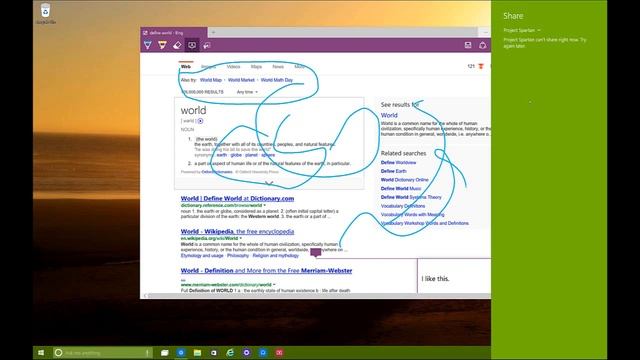Click the Ask me anything search box
This screenshot has width=640, height=360.
click(103, 353)
